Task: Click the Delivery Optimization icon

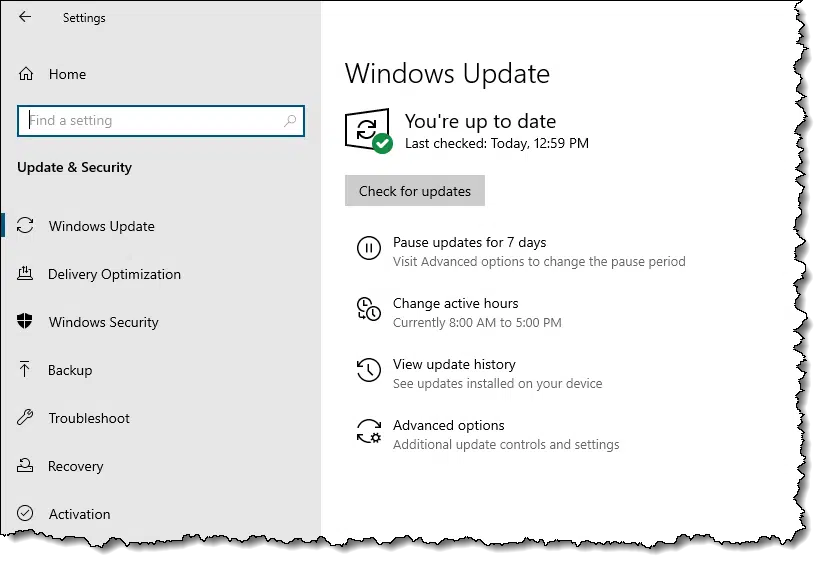Action: coord(25,273)
